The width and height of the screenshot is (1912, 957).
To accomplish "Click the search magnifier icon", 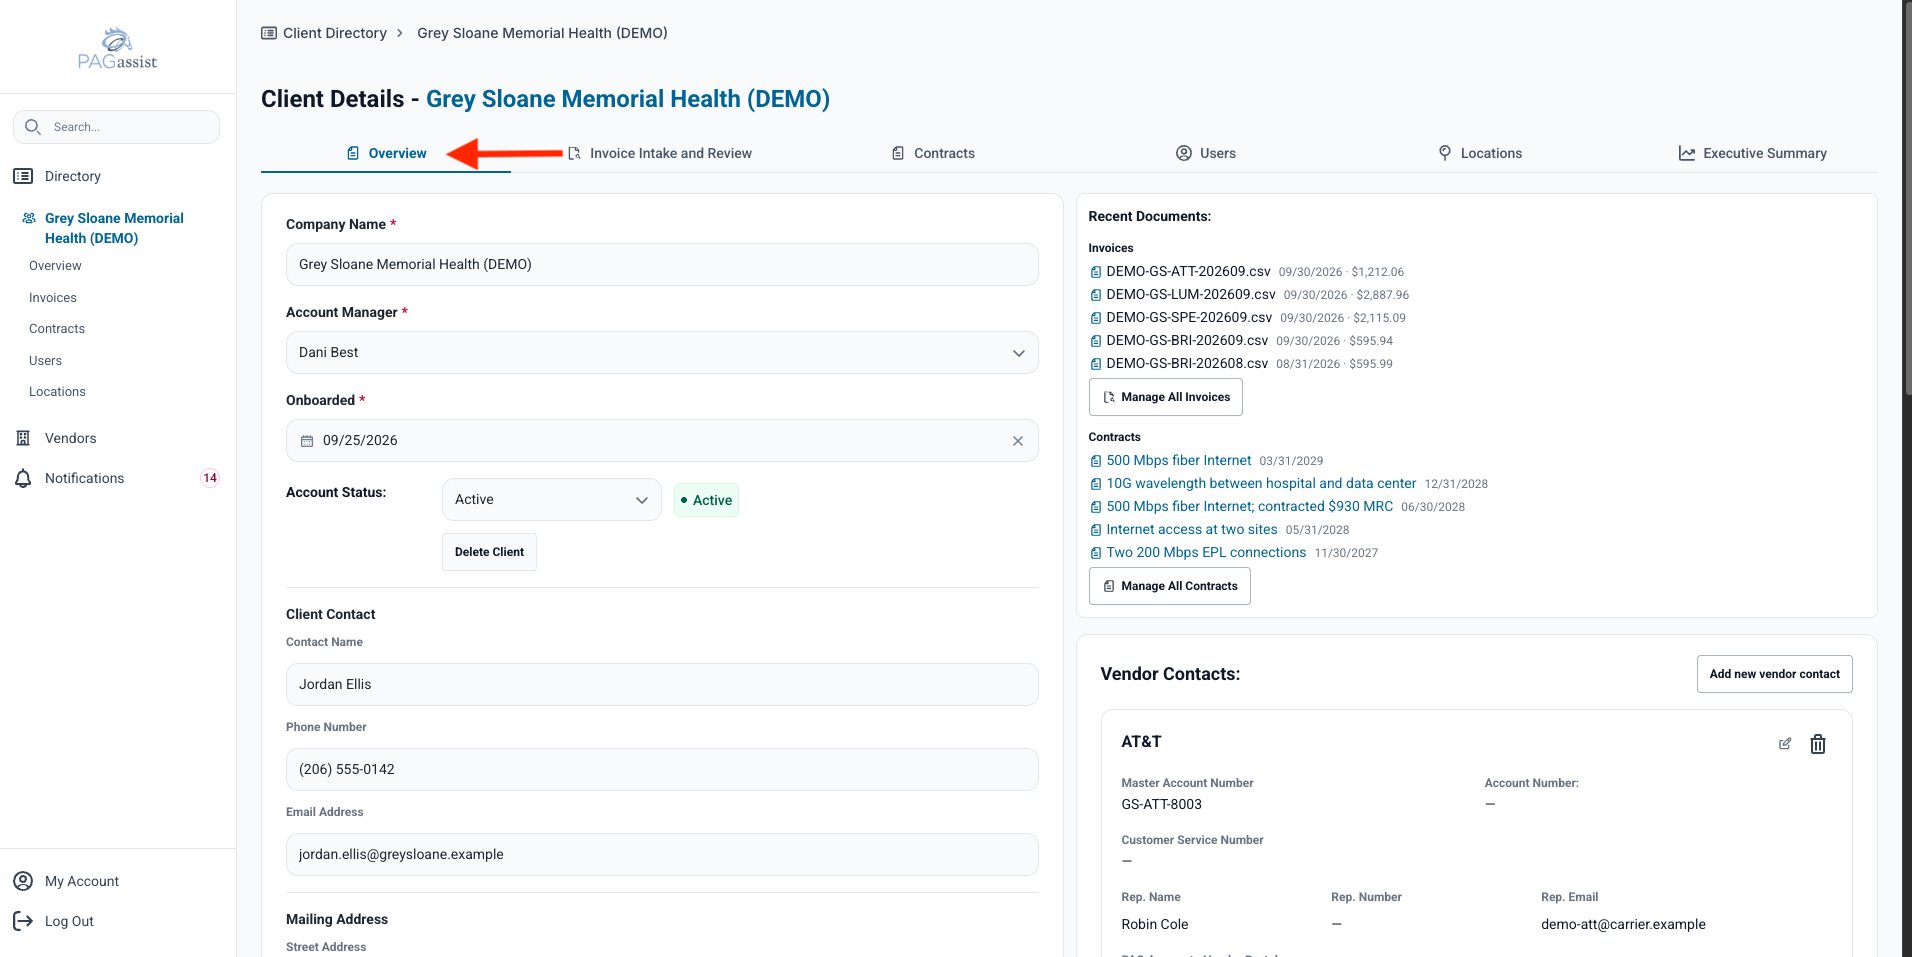I will click(33, 127).
